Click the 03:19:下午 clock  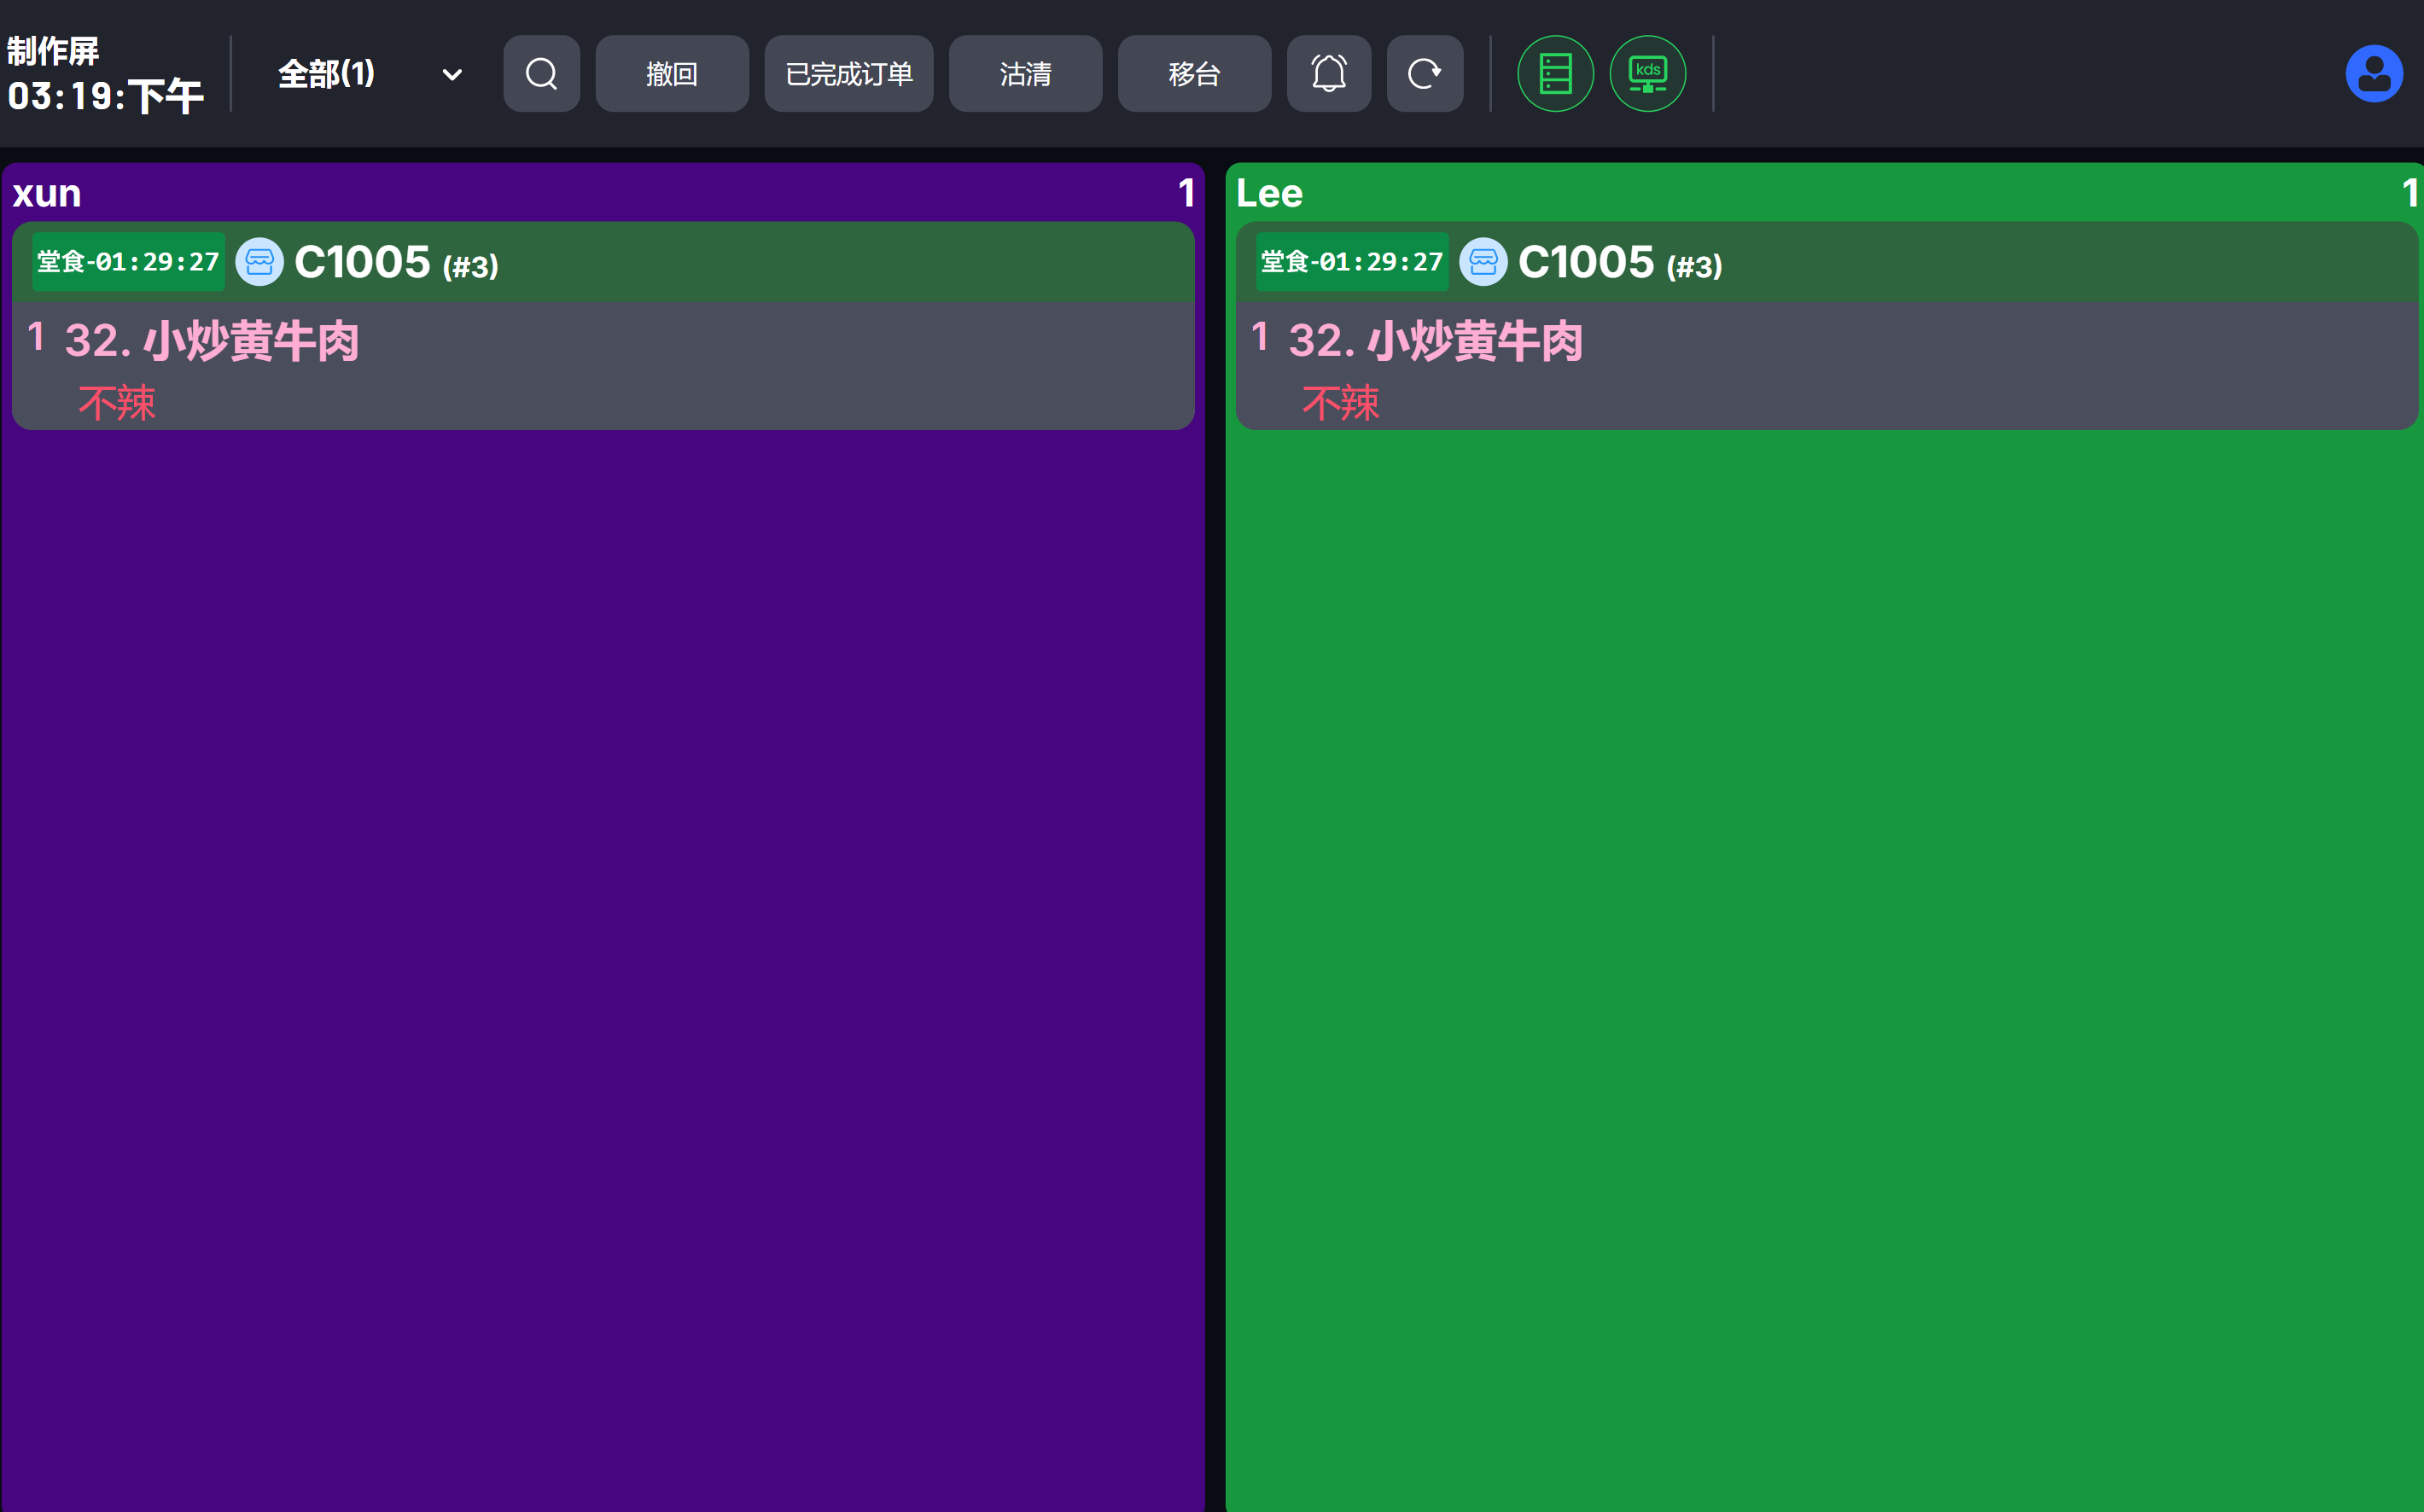[105, 97]
